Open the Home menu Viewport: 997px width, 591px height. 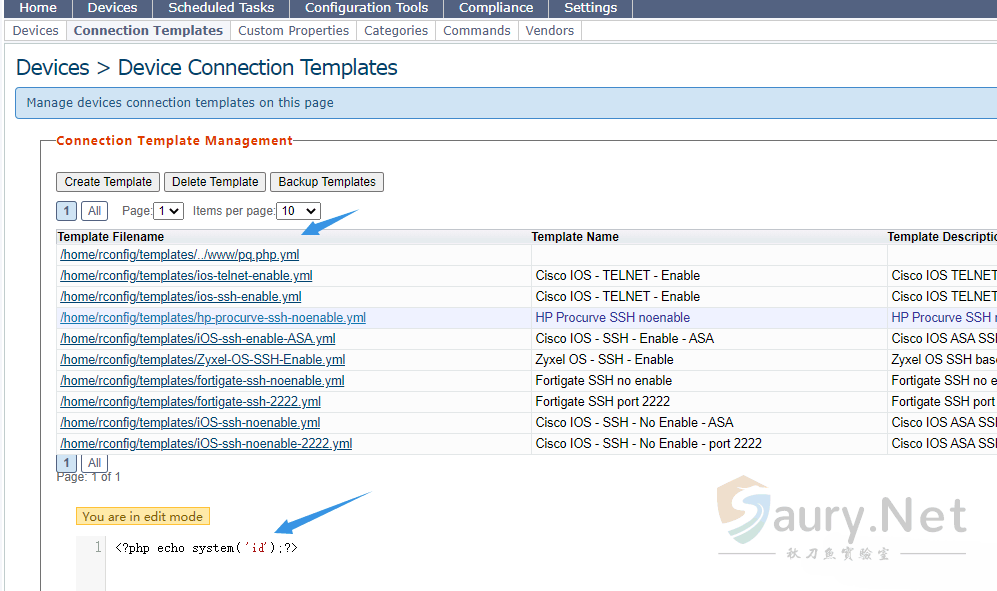[x=38, y=8]
